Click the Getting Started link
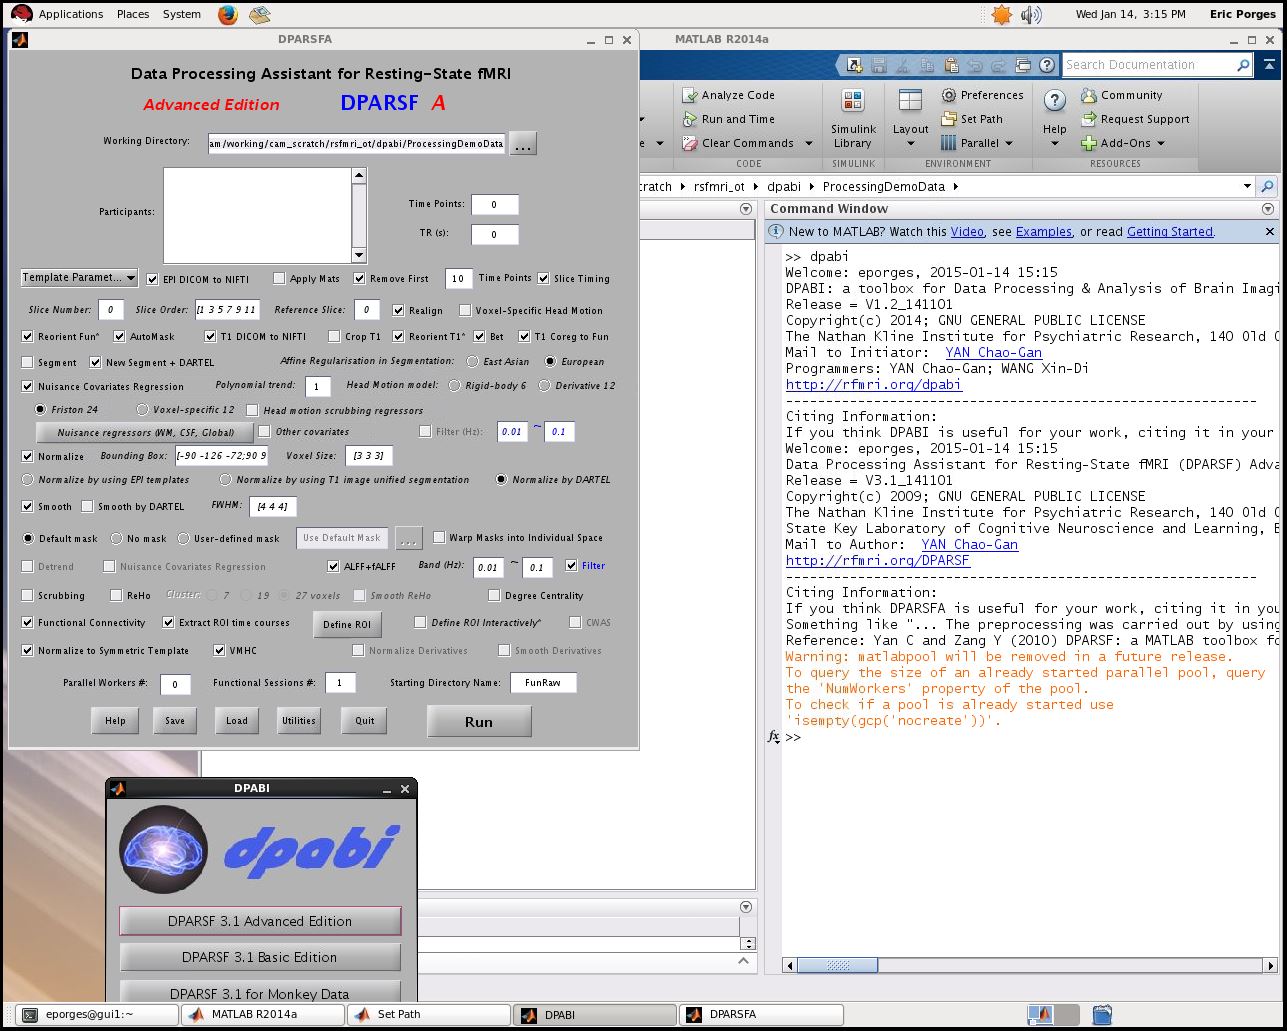The height and width of the screenshot is (1031, 1287). (1169, 231)
